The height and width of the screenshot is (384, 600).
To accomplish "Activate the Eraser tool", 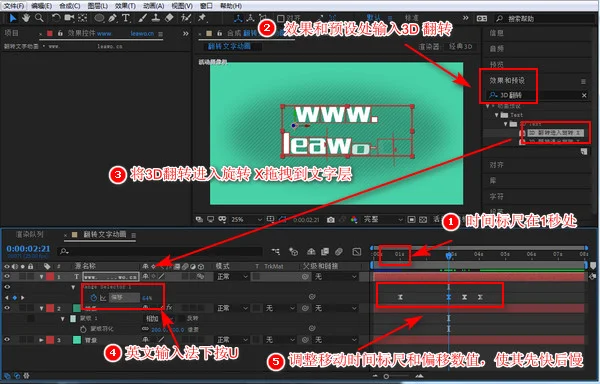I will click(169, 18).
